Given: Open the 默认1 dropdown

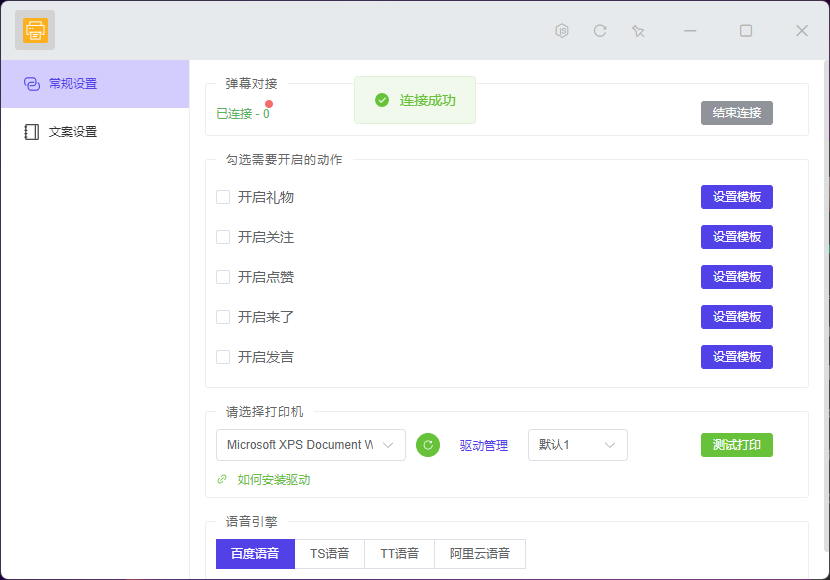Looking at the screenshot, I should (x=578, y=445).
